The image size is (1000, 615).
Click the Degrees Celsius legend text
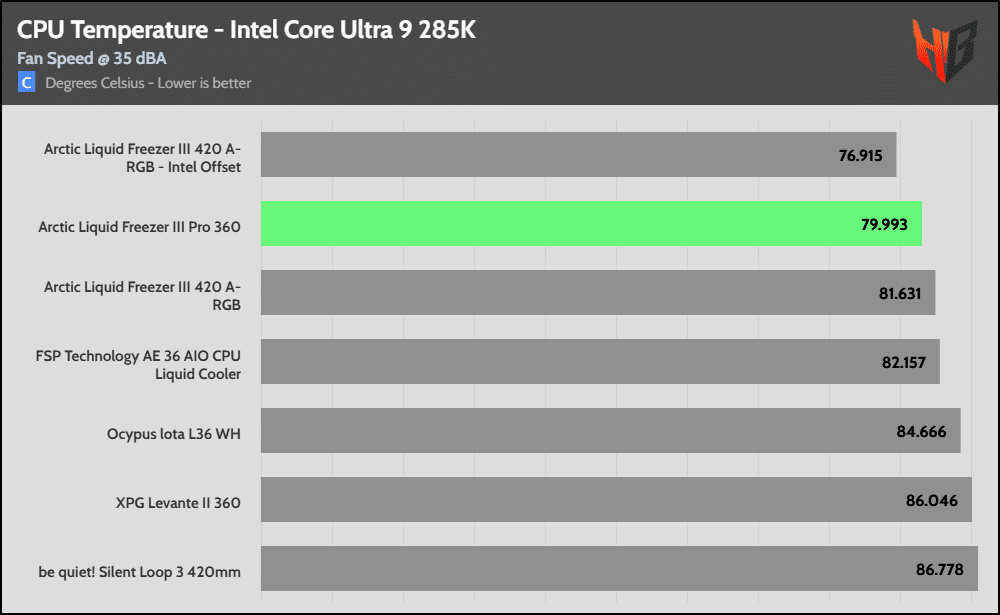tap(148, 83)
